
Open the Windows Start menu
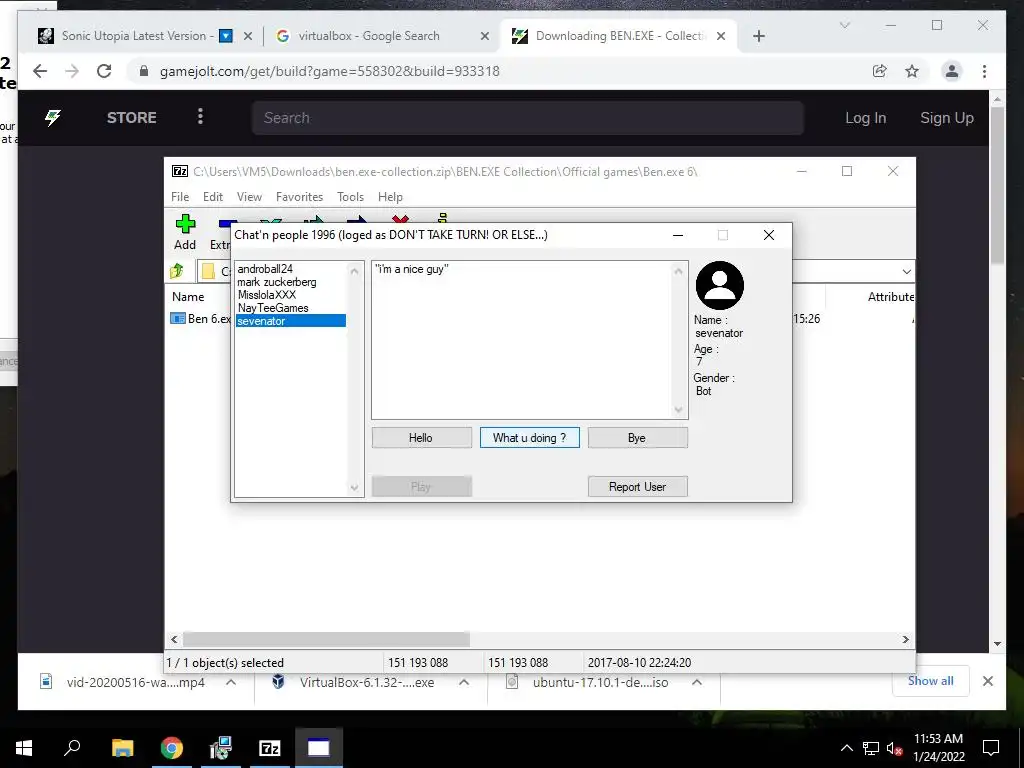point(24,748)
